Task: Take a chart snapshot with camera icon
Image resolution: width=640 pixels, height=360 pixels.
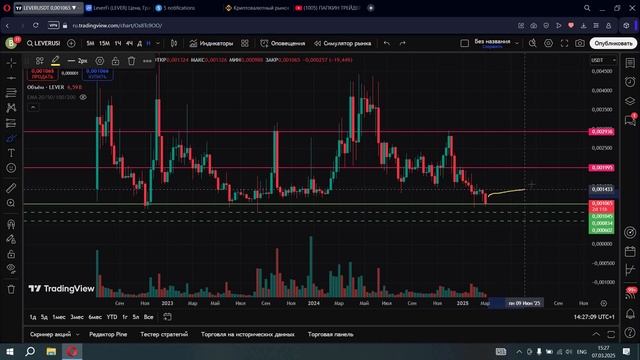Action: coord(580,43)
